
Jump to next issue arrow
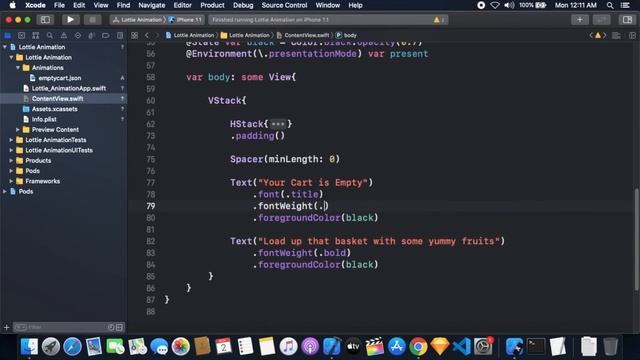point(604,36)
